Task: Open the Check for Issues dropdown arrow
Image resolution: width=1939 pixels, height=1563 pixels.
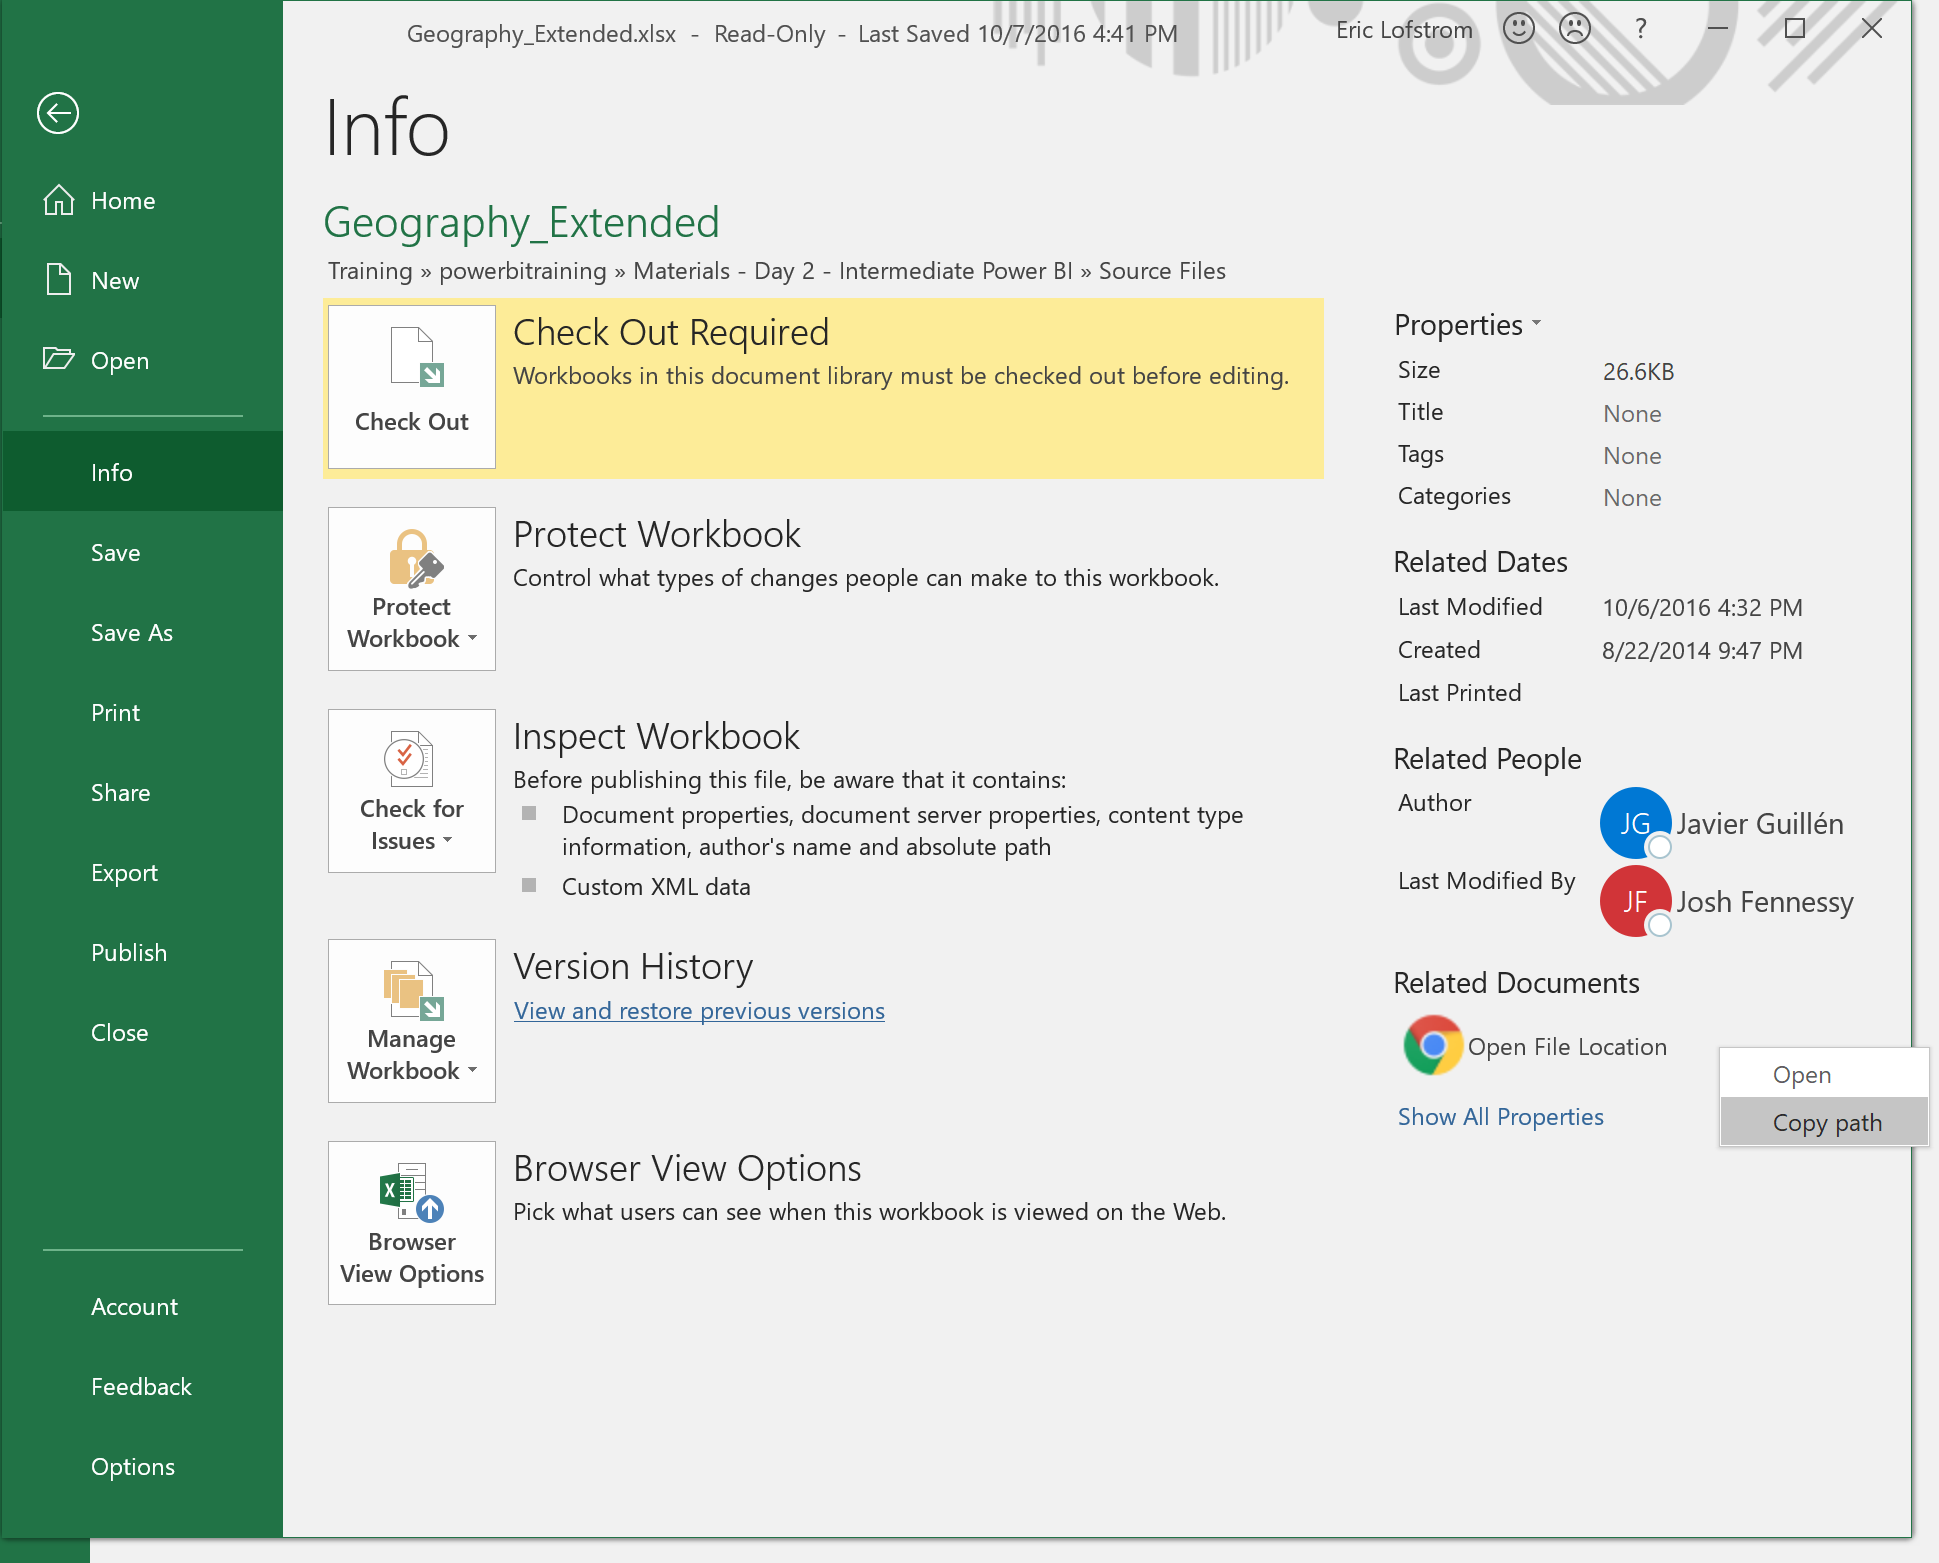Action: coord(448,840)
